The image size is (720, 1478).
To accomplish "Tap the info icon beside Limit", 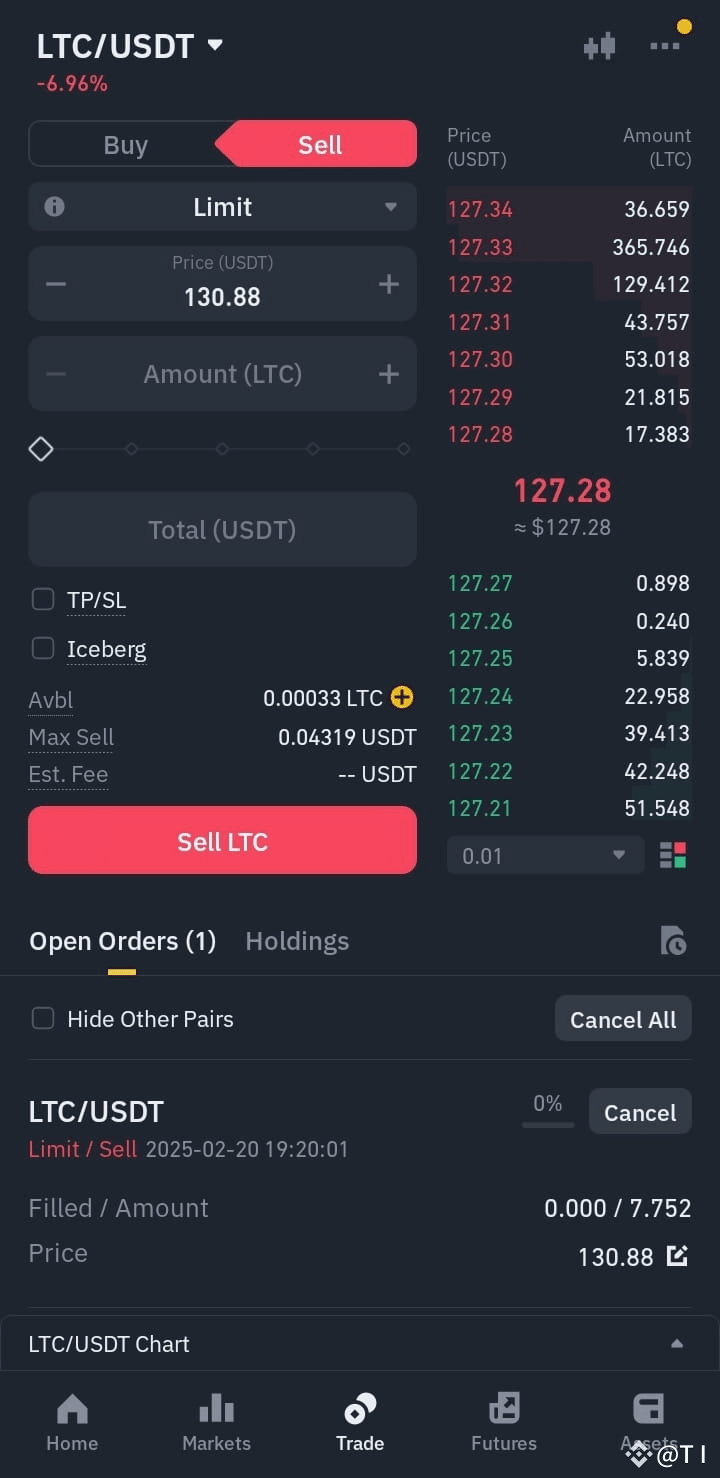I will [55, 207].
